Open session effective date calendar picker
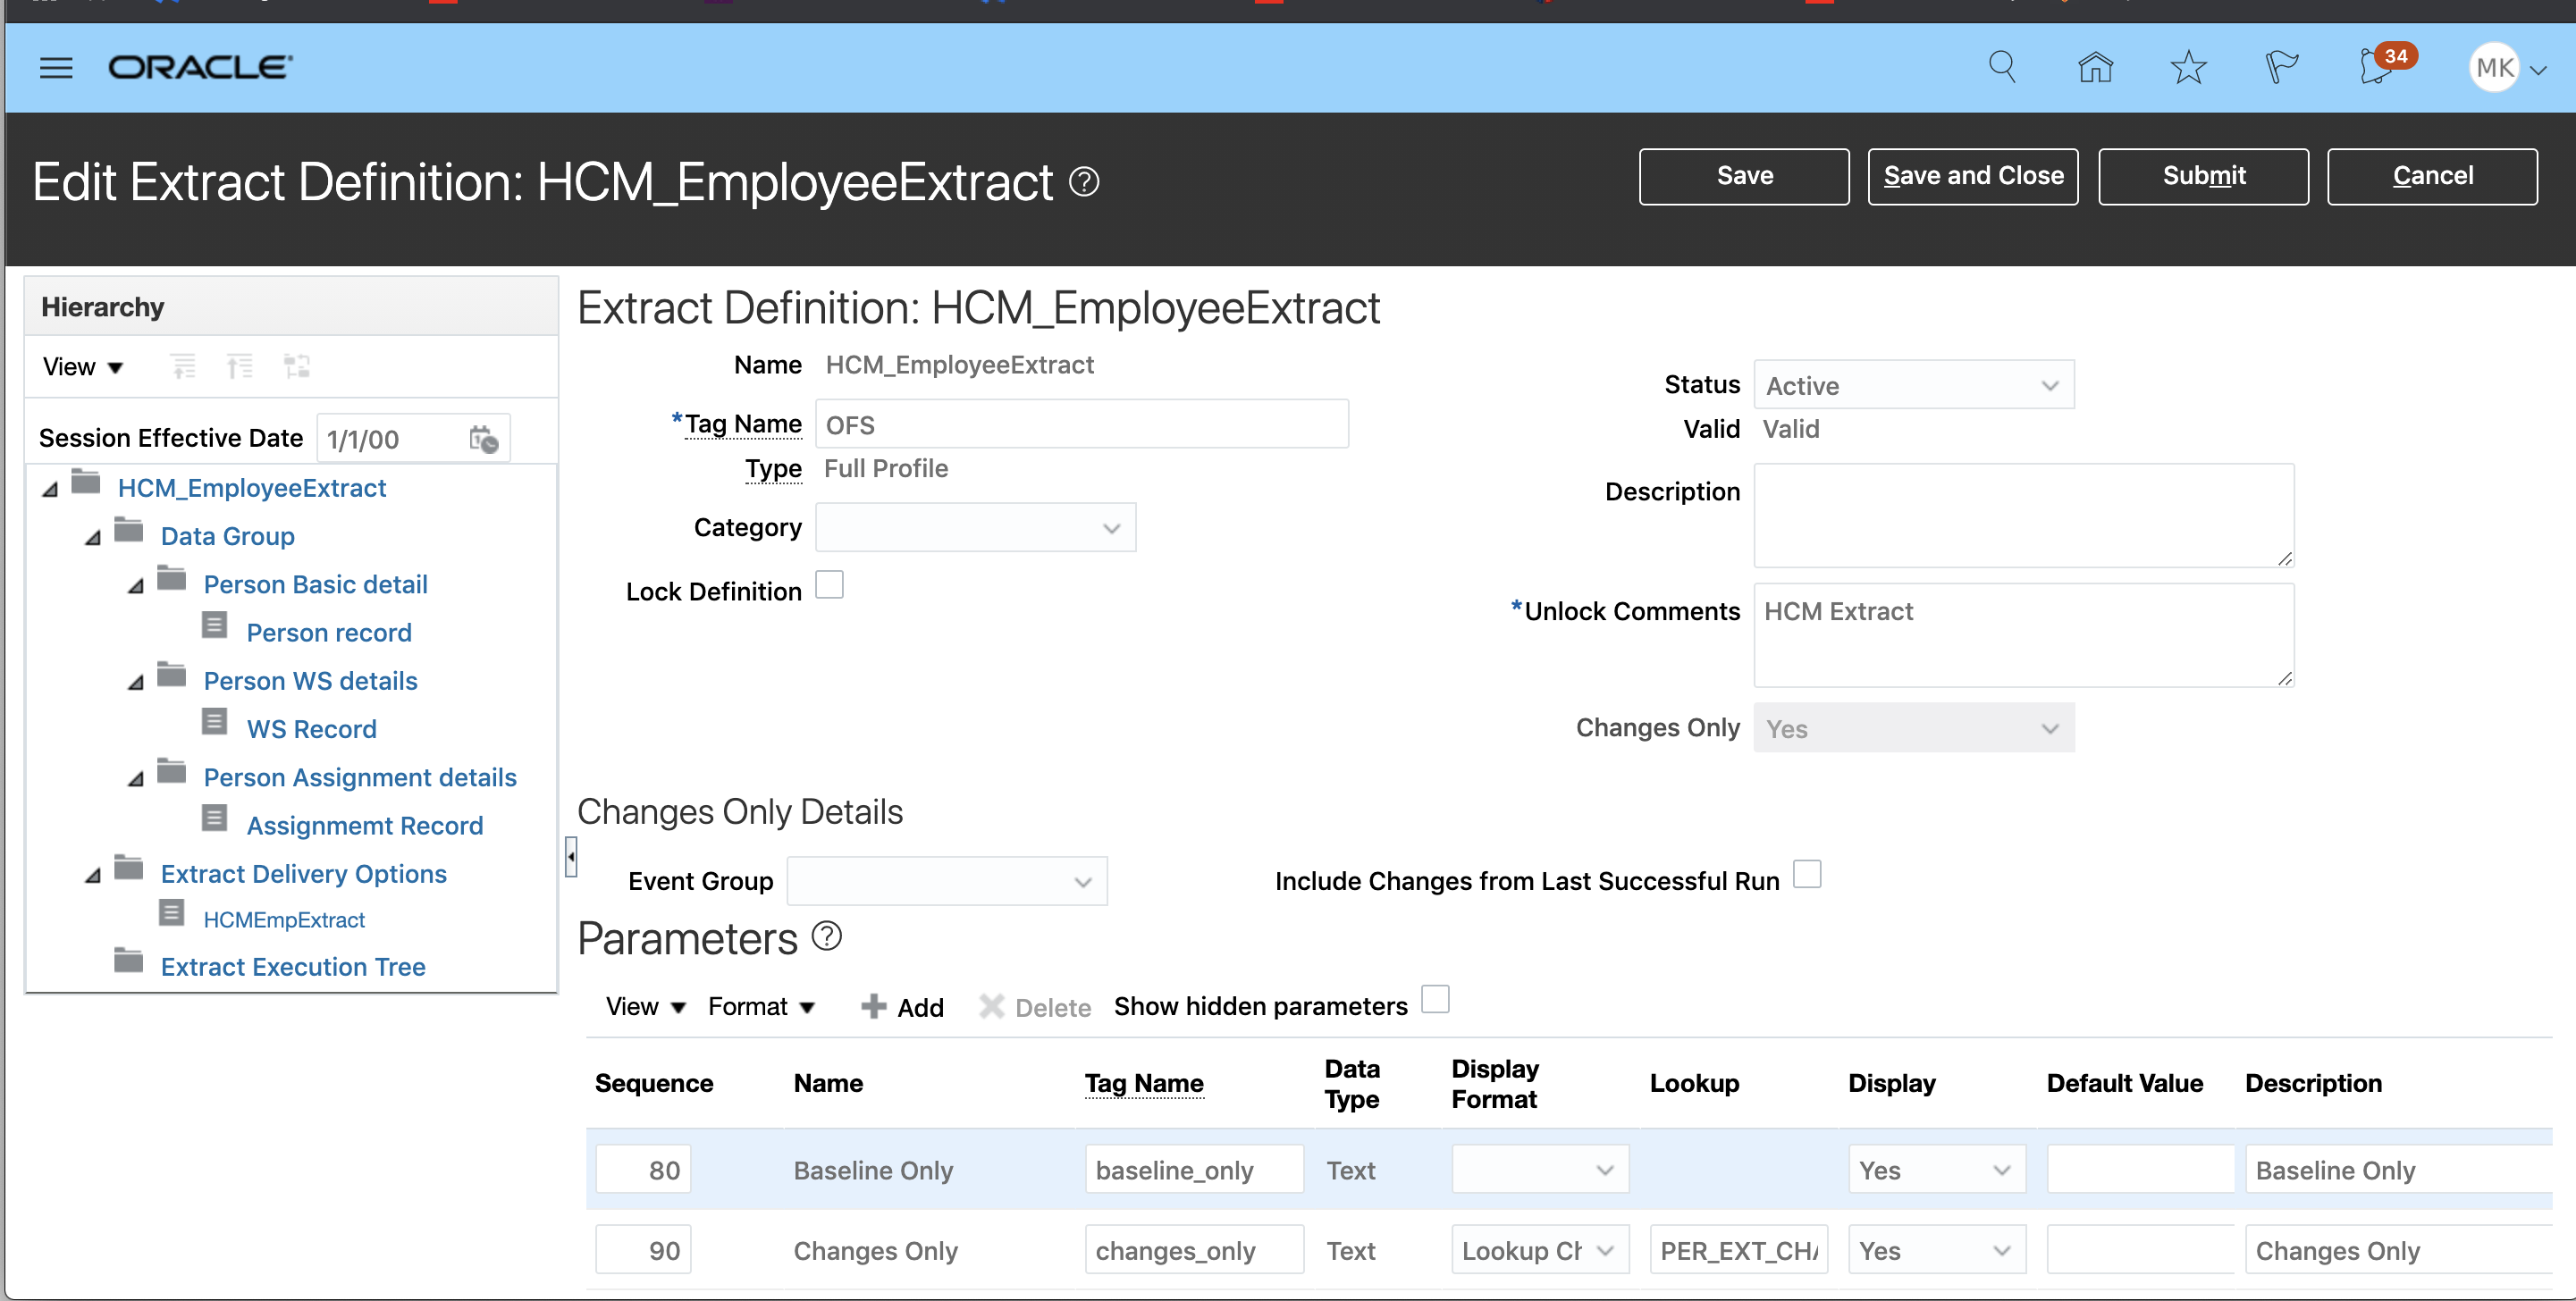 click(x=484, y=439)
